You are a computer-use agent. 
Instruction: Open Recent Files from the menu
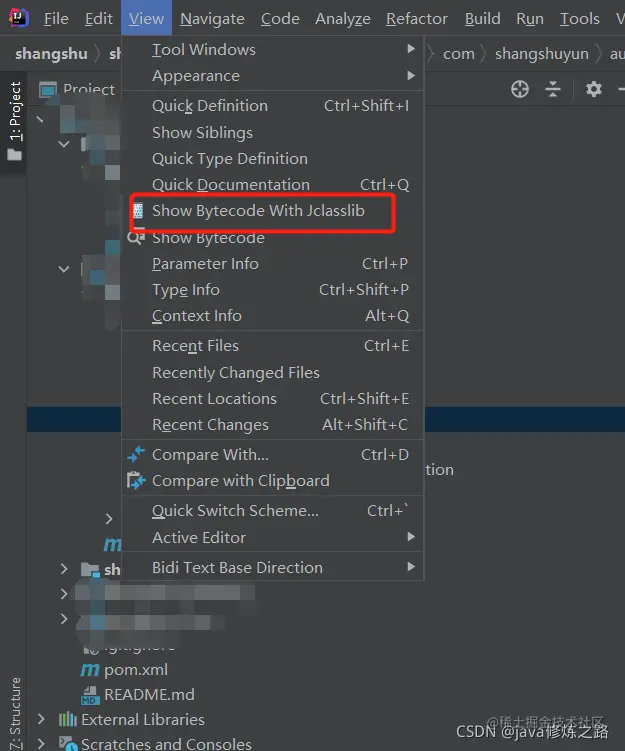[273, 345]
